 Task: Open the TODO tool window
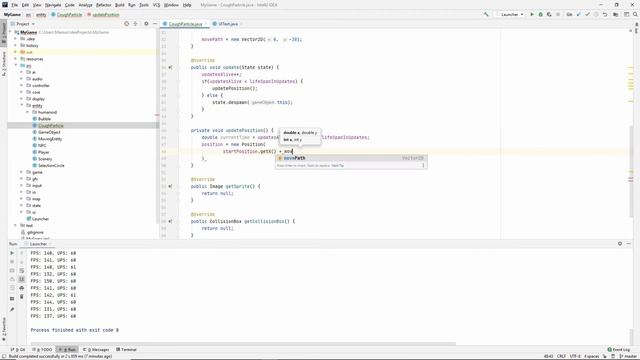pyautogui.click(x=42, y=349)
